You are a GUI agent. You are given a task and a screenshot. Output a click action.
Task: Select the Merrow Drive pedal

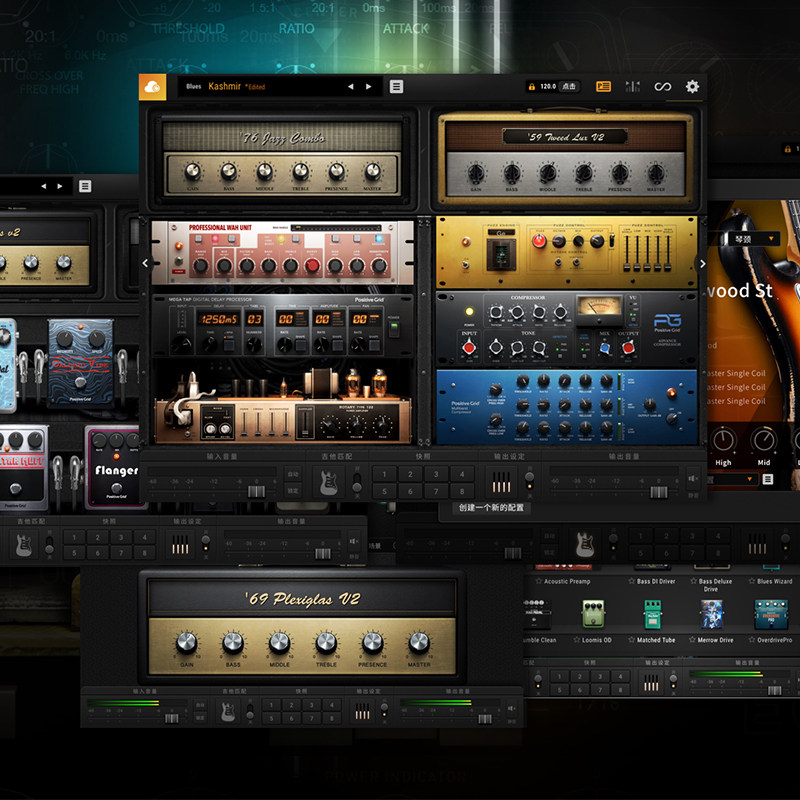pos(711,614)
